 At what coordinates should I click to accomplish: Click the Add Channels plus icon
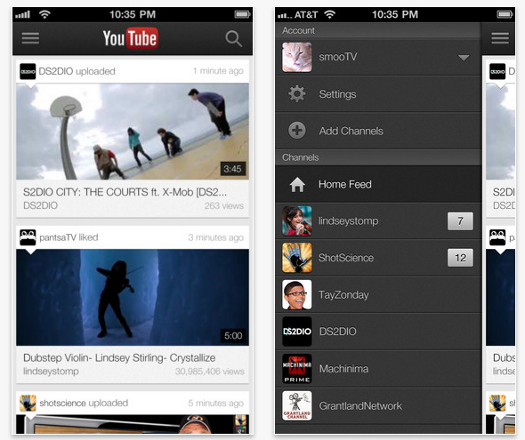coord(297,131)
